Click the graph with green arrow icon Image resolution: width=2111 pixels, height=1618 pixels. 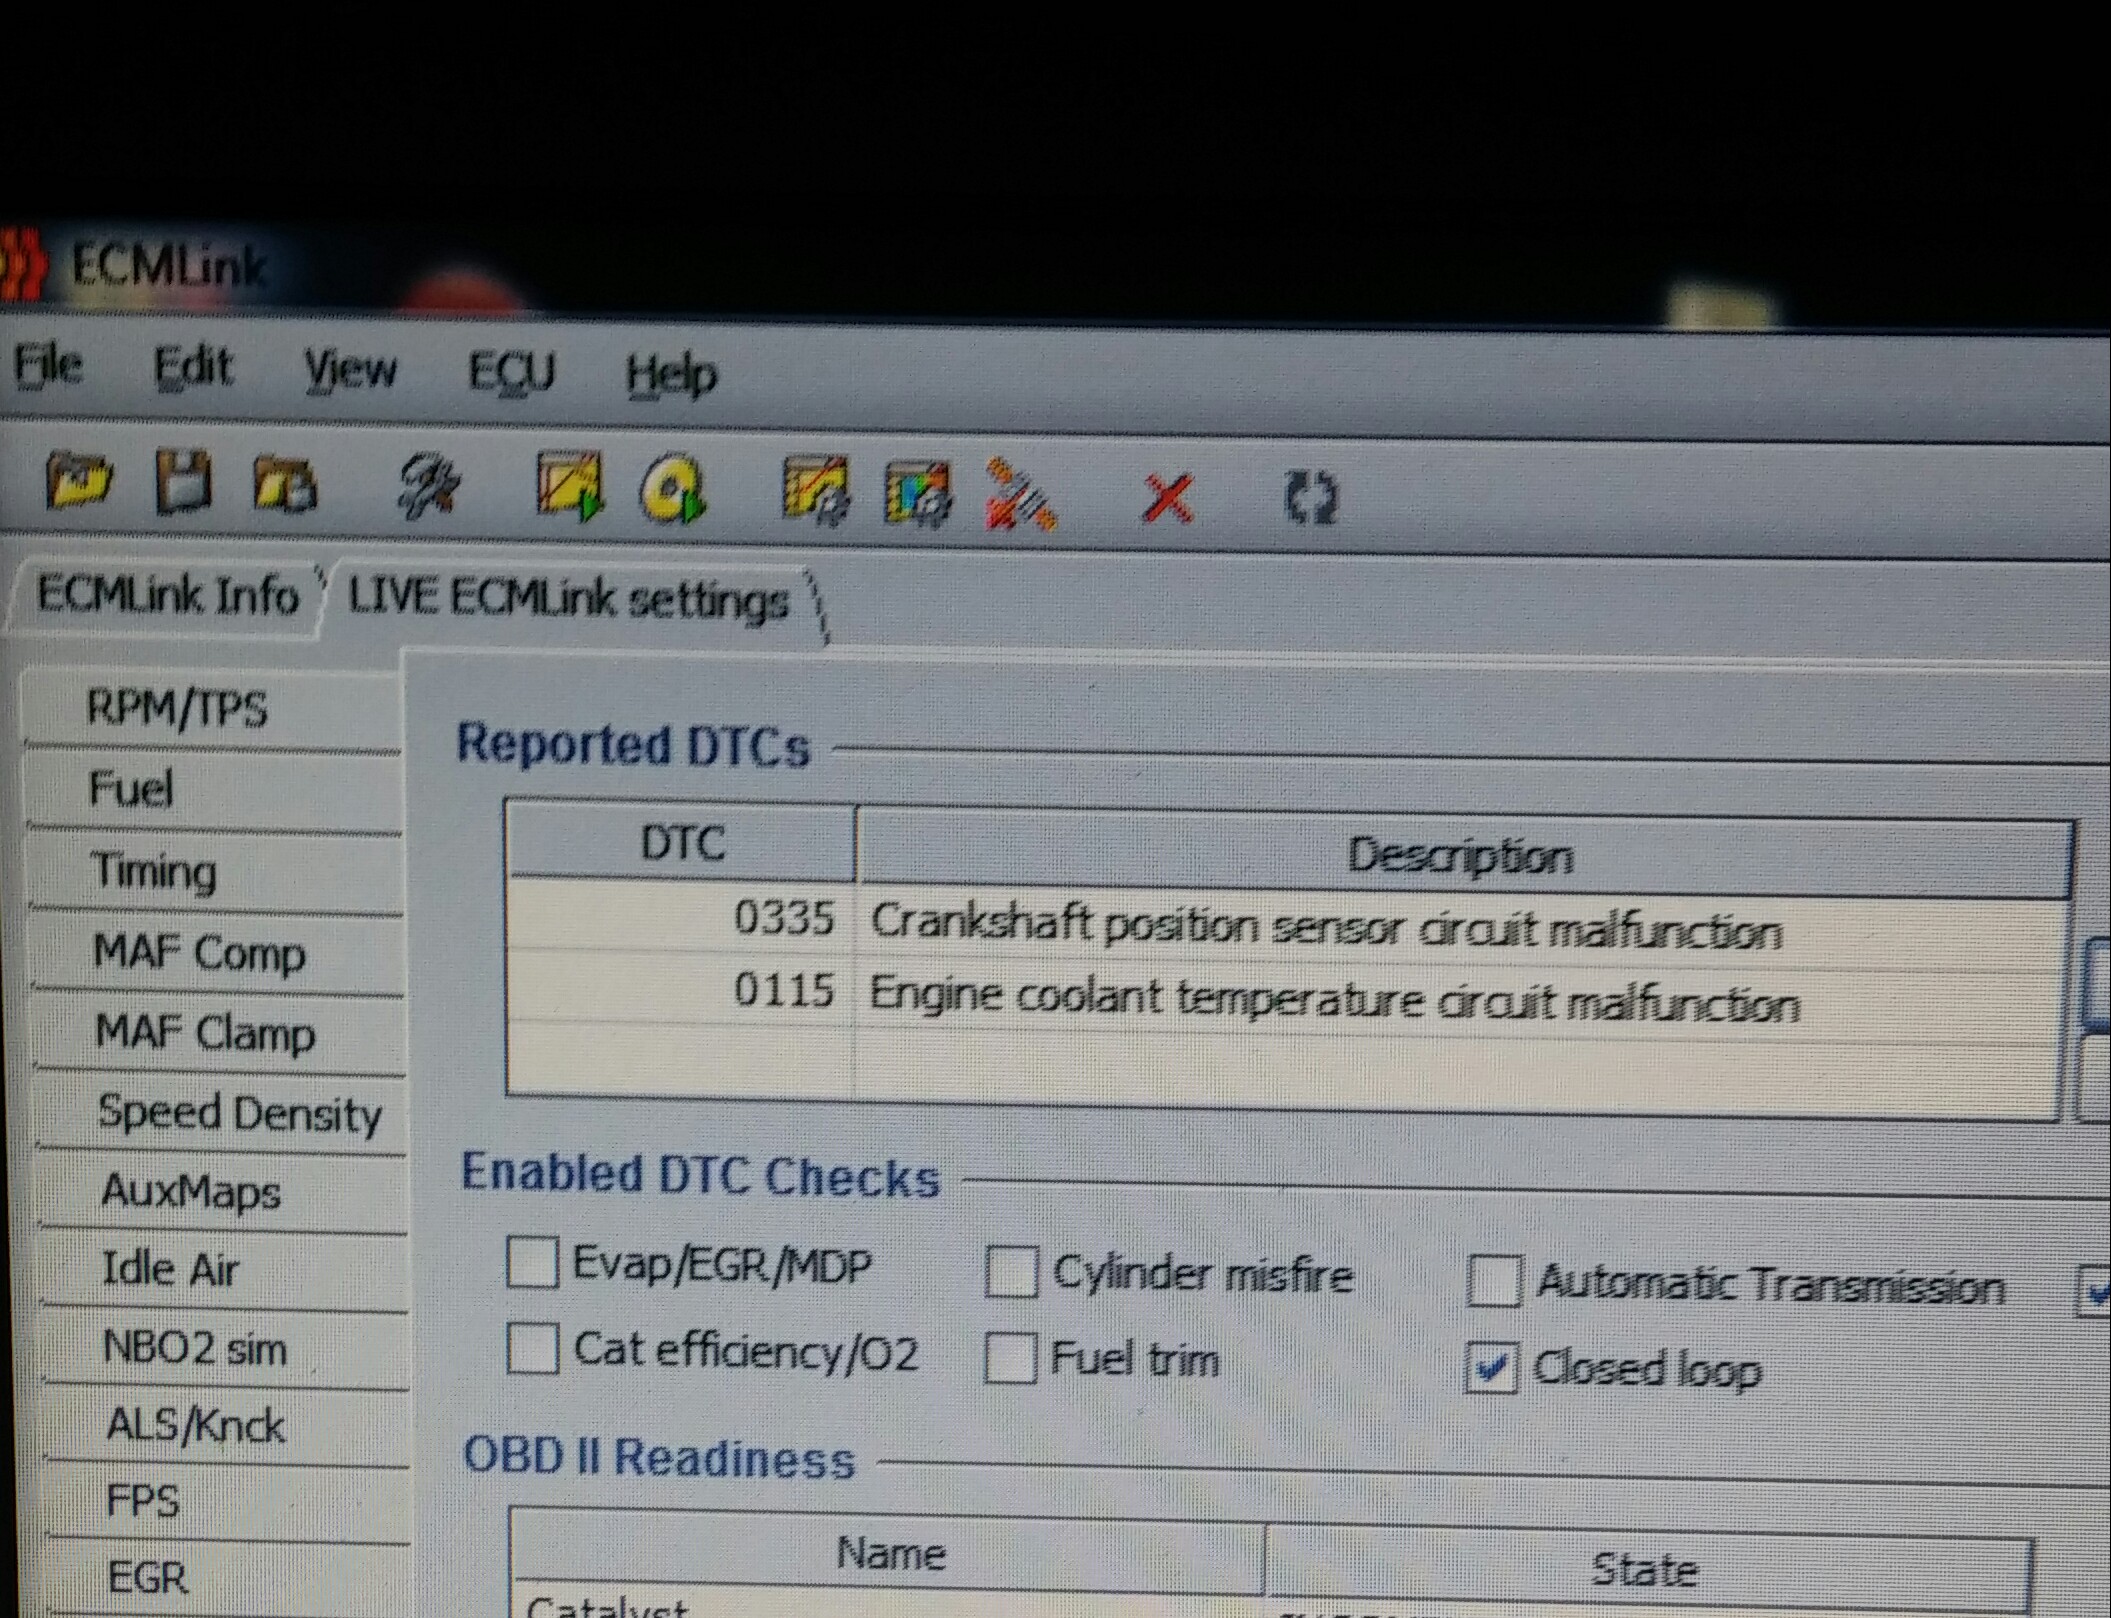[x=570, y=486]
